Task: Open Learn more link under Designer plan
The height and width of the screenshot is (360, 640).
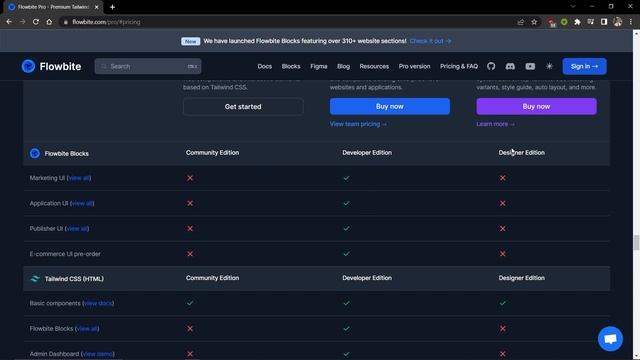Action: coord(495,124)
